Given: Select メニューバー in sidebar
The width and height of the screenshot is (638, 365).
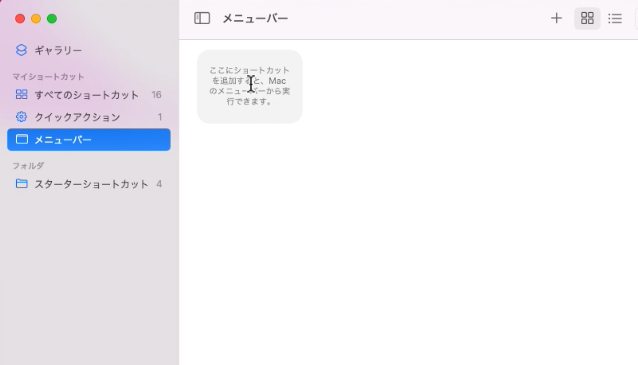Looking at the screenshot, I should 89,140.
